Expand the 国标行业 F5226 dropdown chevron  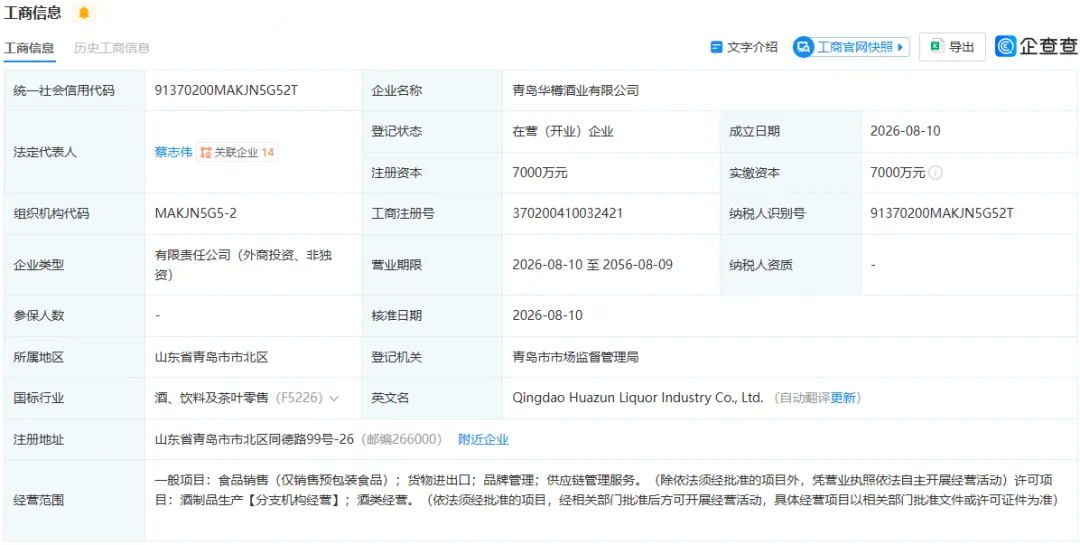(334, 398)
